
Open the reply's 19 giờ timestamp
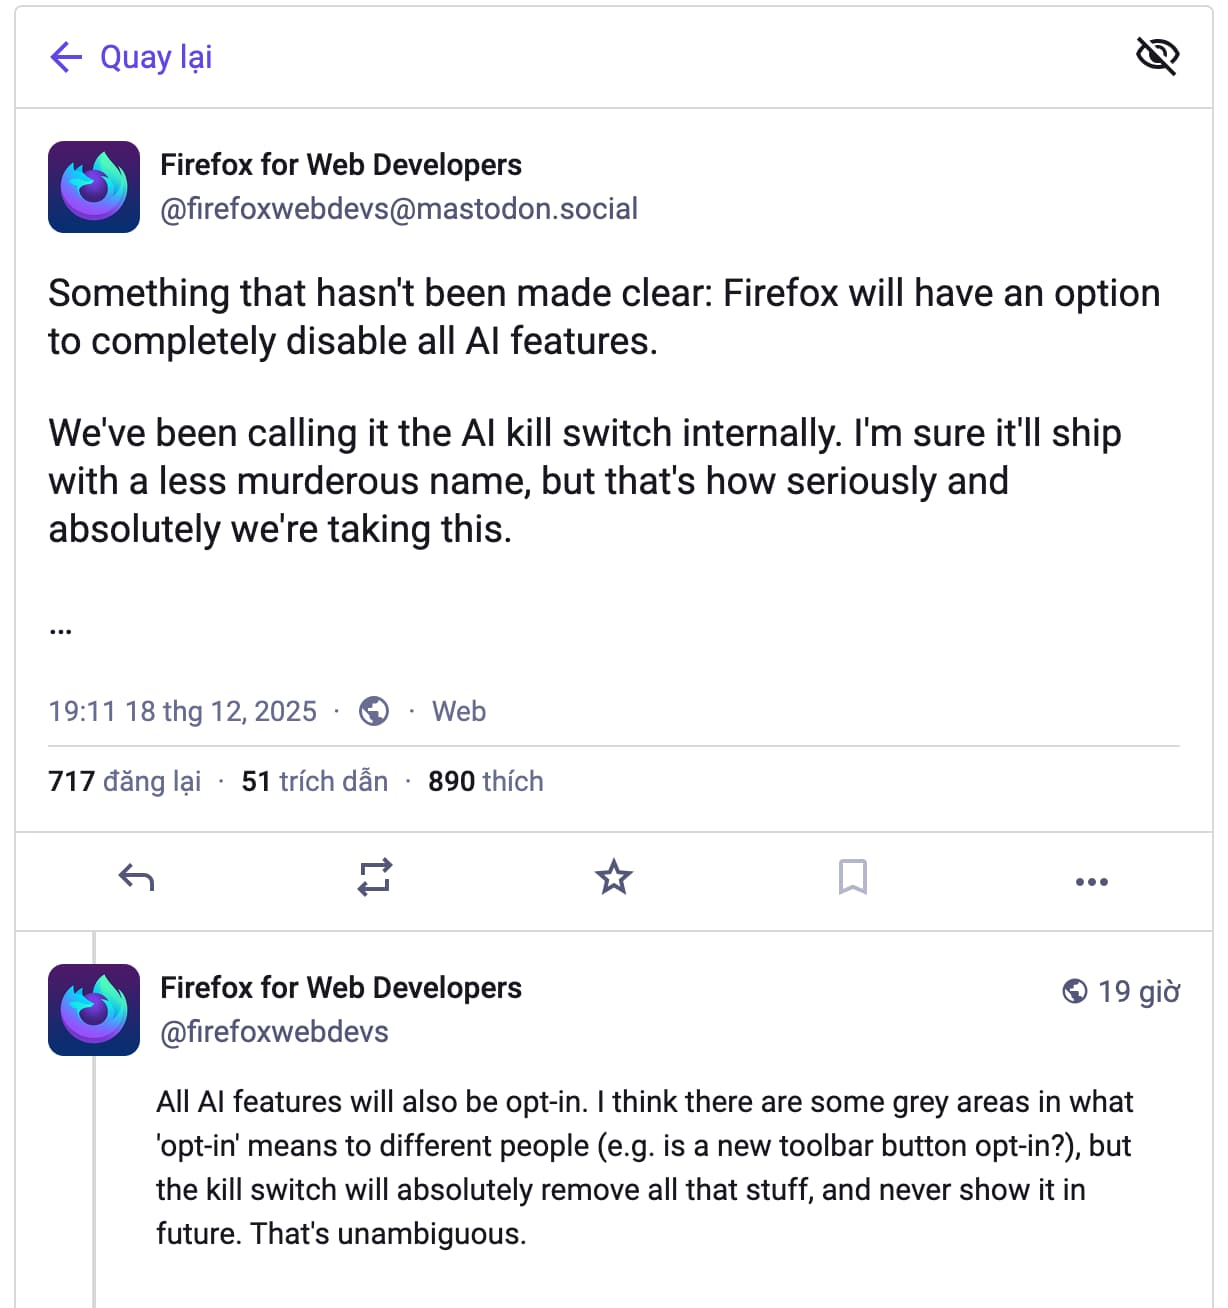(x=1138, y=991)
